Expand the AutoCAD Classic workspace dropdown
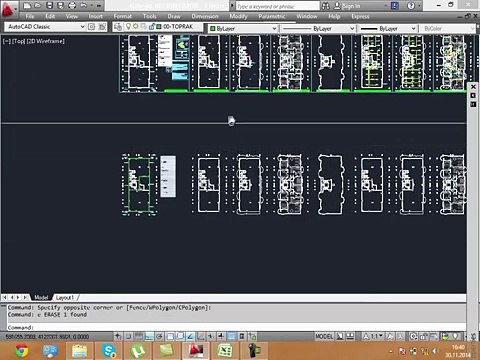The image size is (480, 360). tap(82, 27)
